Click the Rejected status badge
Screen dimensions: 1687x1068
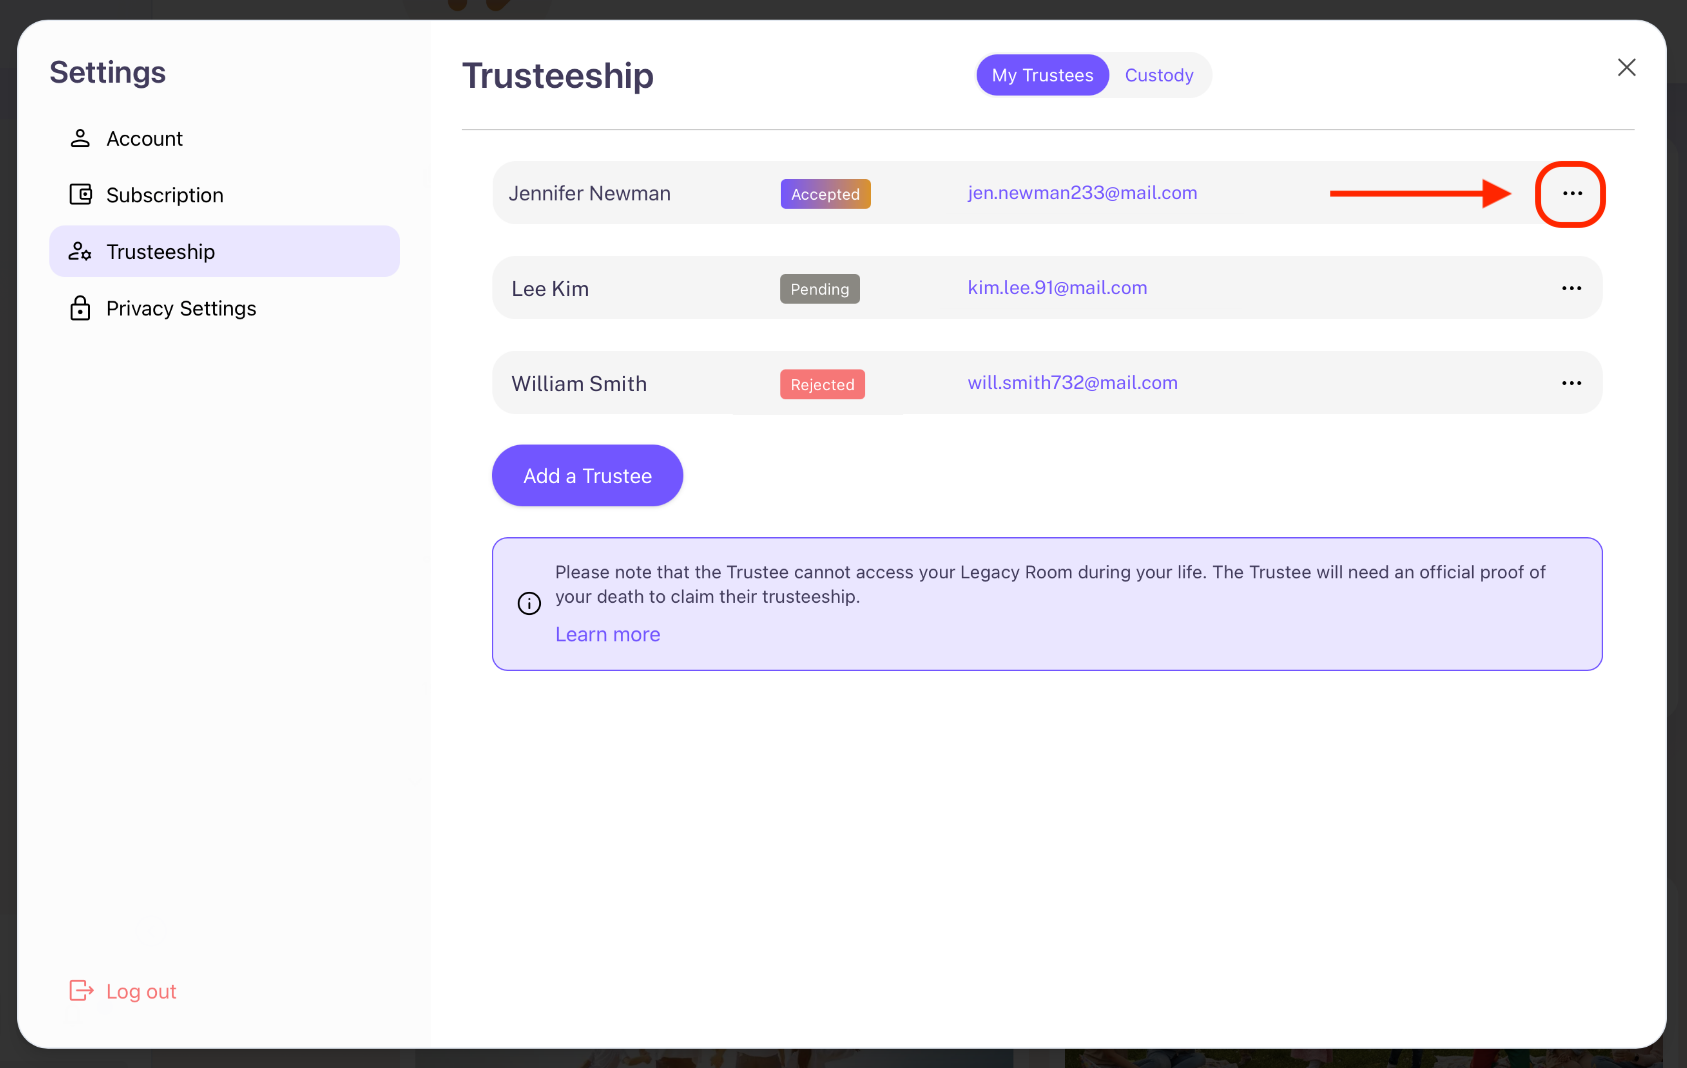pyautogui.click(x=822, y=385)
